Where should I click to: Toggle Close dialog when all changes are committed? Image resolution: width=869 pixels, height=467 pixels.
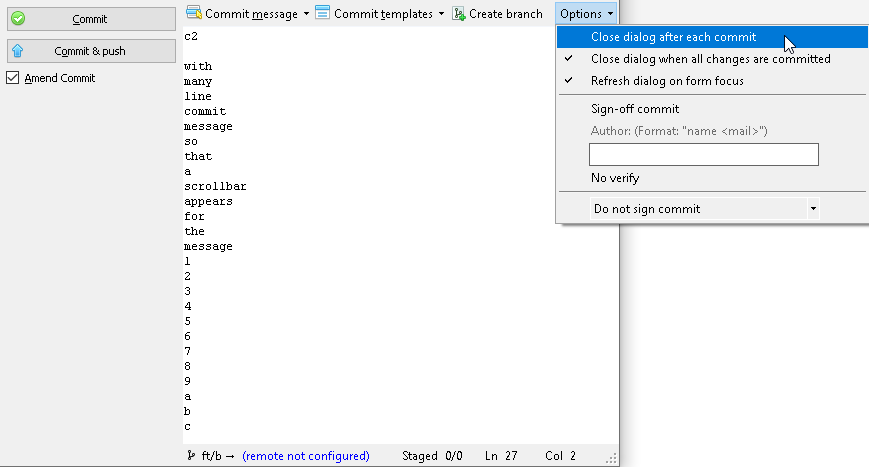tap(712, 59)
